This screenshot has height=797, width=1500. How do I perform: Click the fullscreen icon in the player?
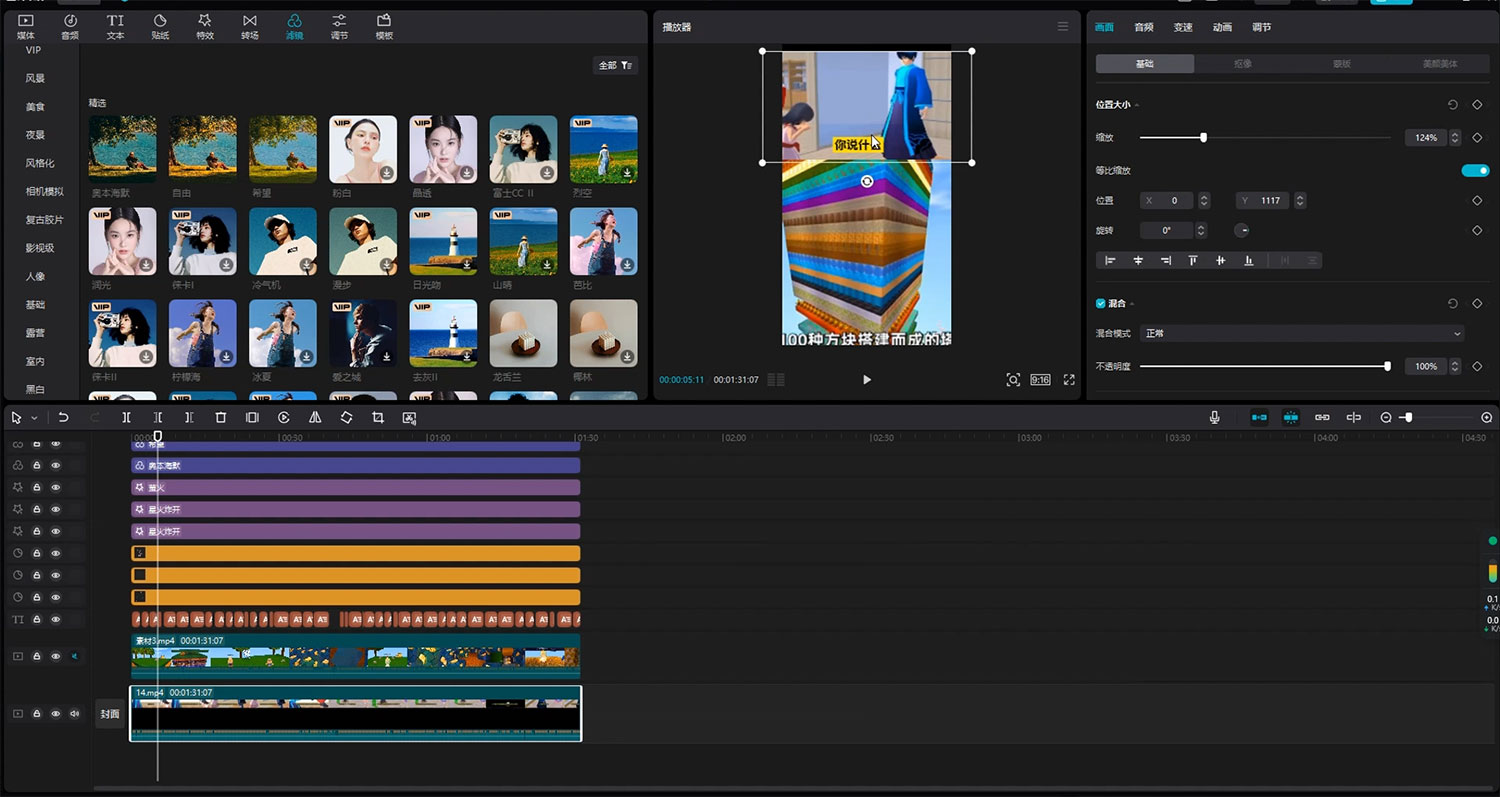1069,380
